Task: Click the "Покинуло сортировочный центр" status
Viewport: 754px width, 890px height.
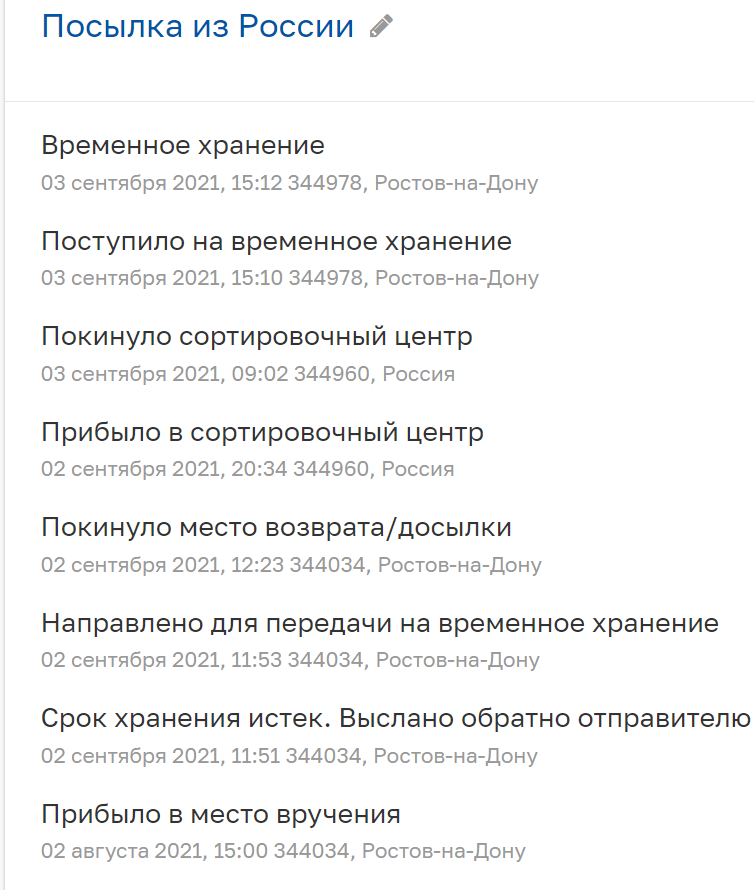Action: pos(257,337)
